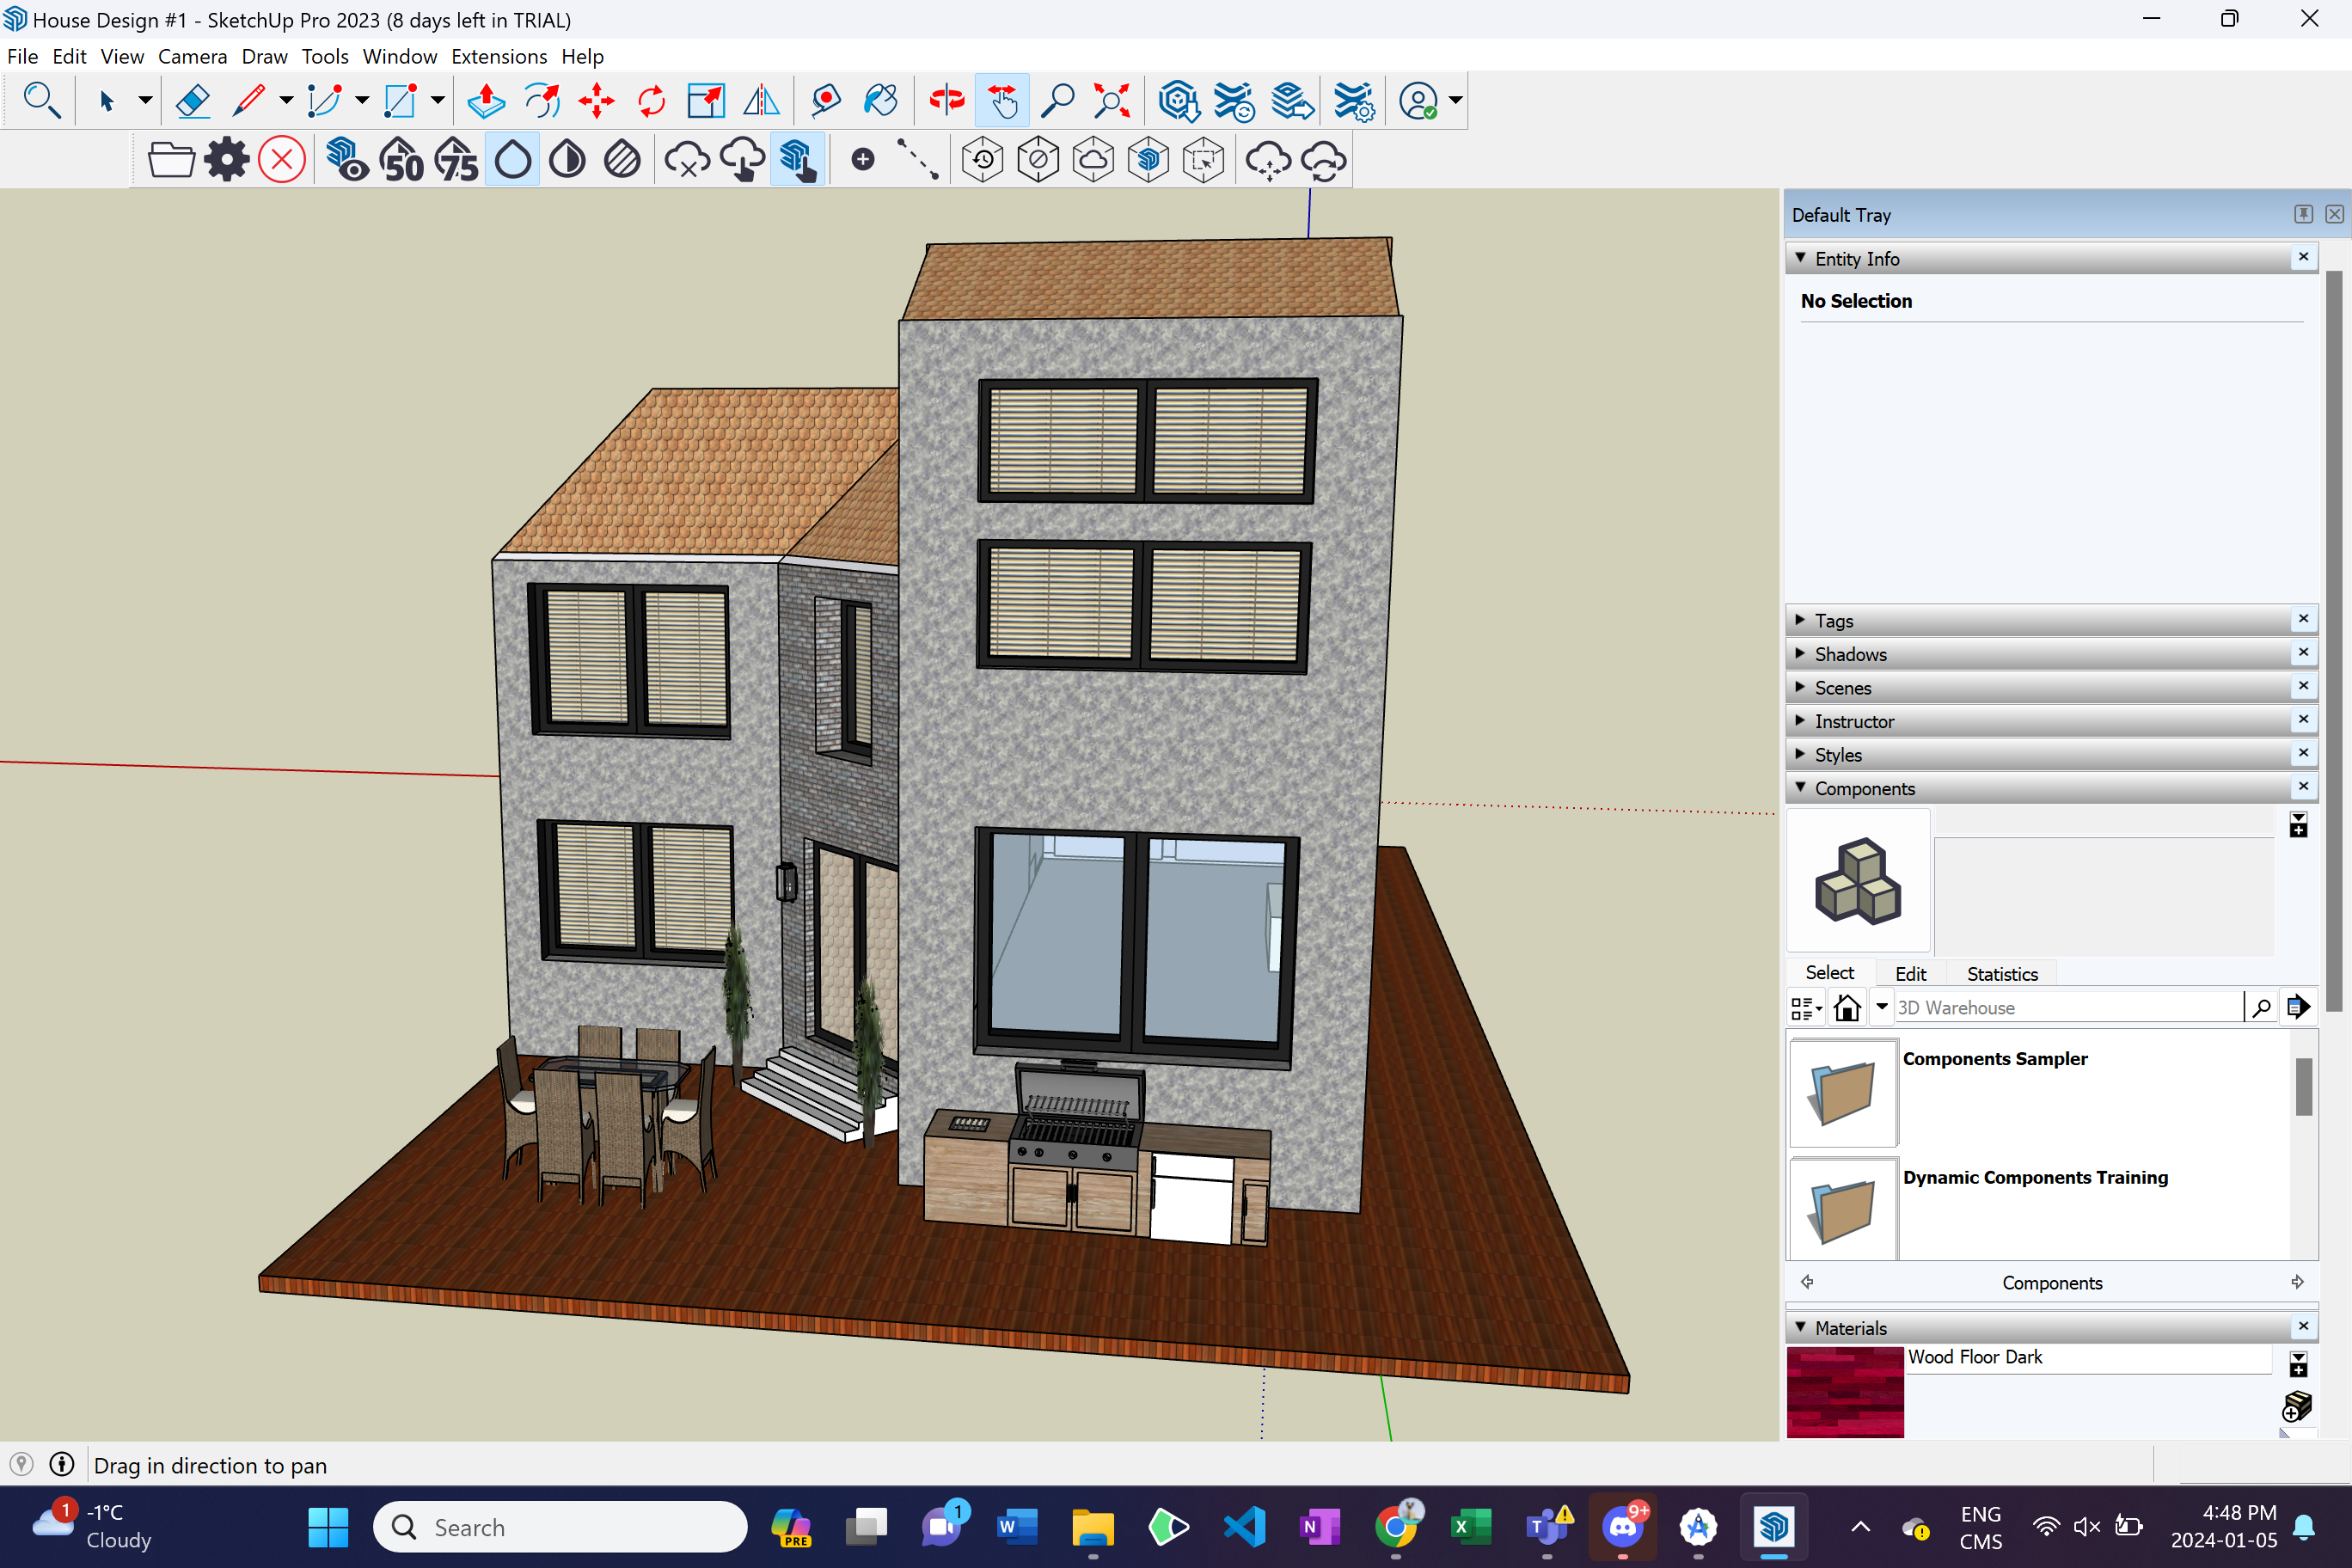This screenshot has height=1568, width=2352.
Task: Open the Pencil tool dropdown arrow
Action: click(x=286, y=100)
